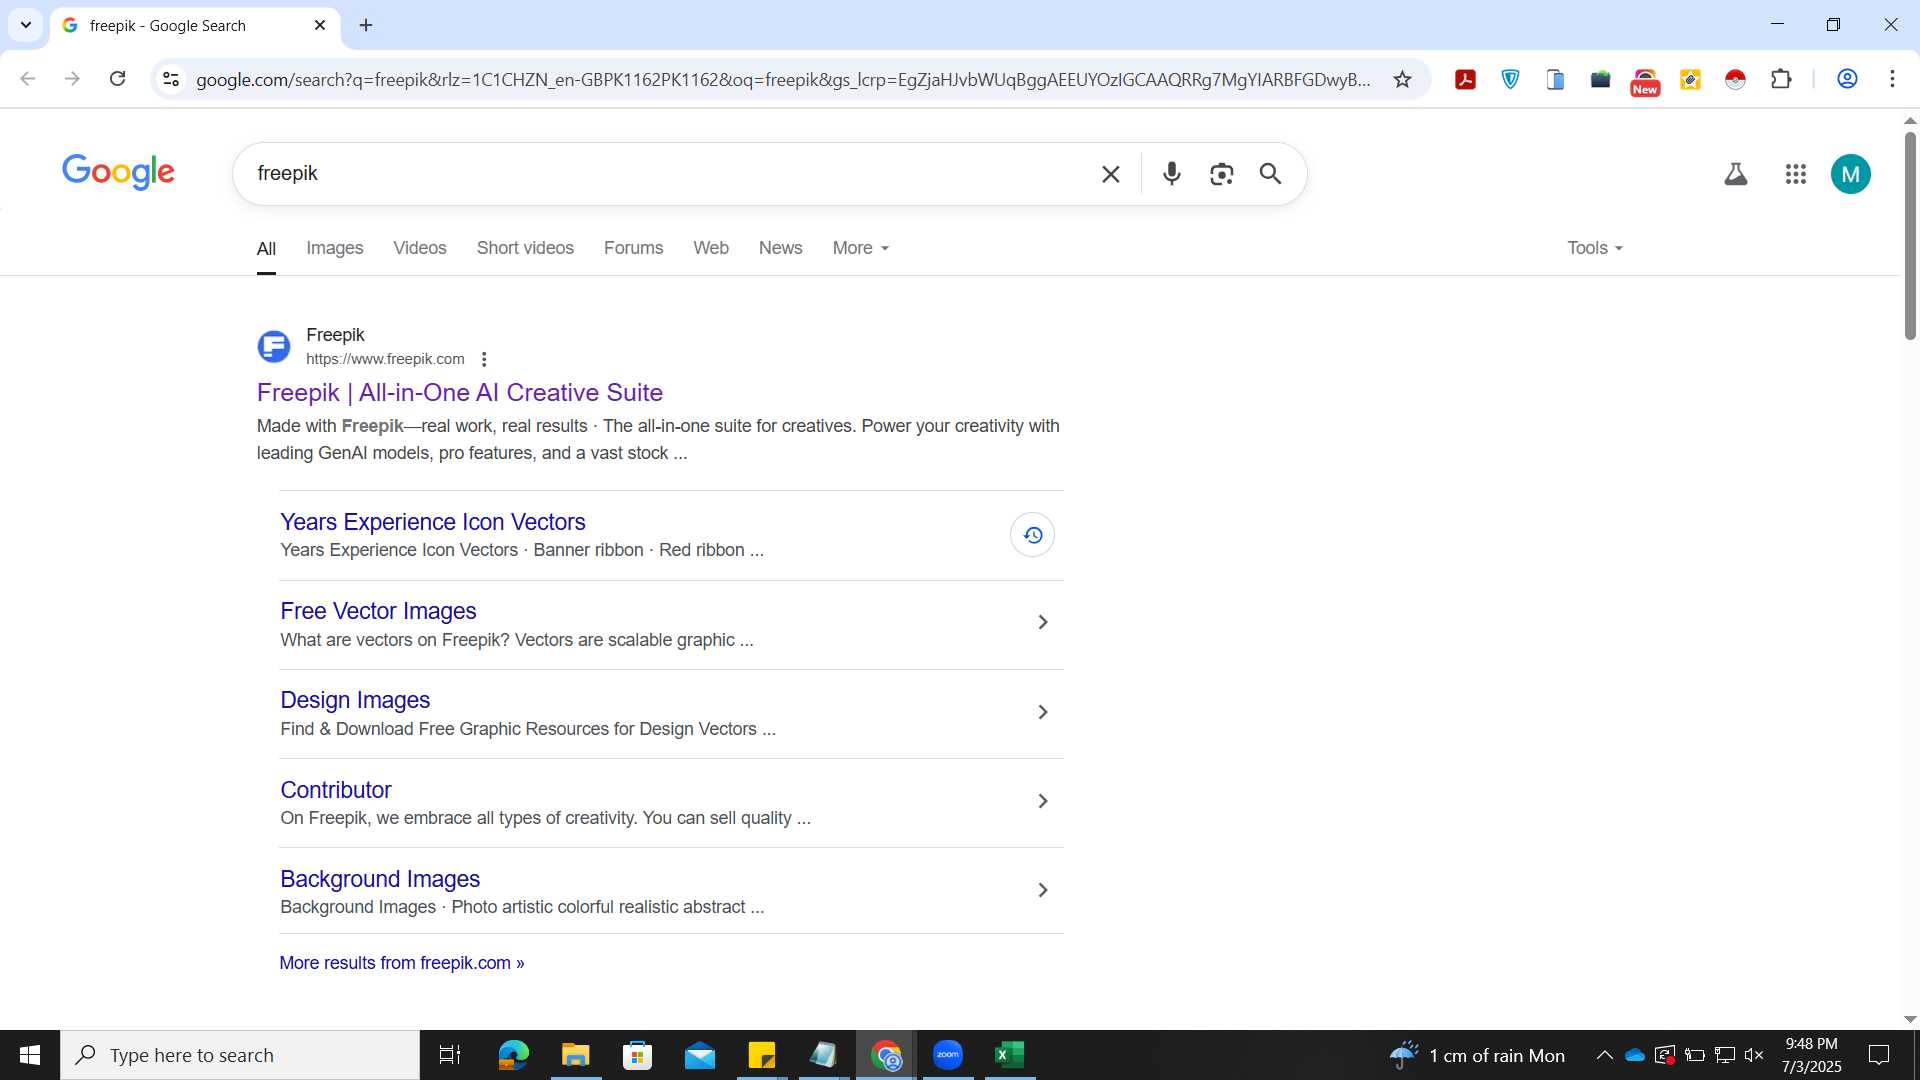The image size is (1920, 1080).
Task: Click the Chrome address bar URL
Action: (x=783, y=80)
